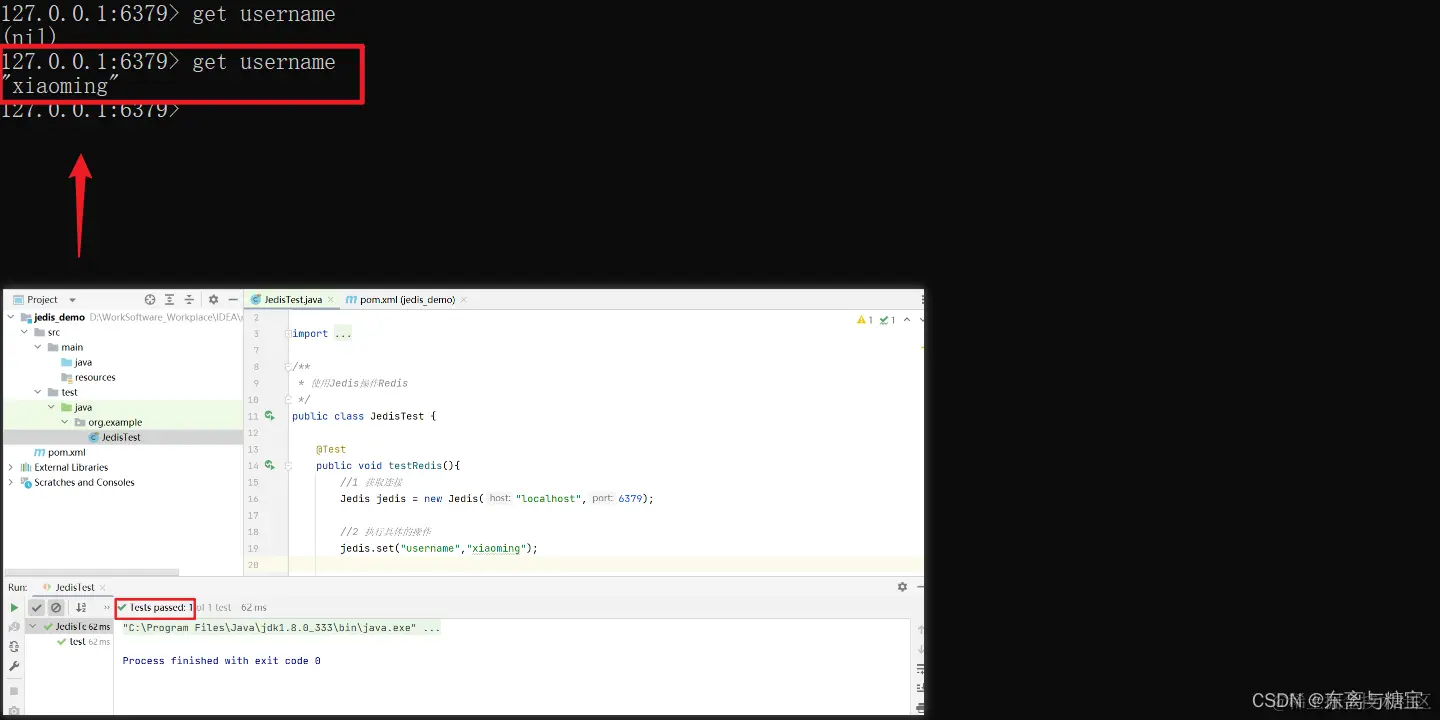The height and width of the screenshot is (720, 1440).
Task: Expand External Libraries node
Action: coord(11,467)
